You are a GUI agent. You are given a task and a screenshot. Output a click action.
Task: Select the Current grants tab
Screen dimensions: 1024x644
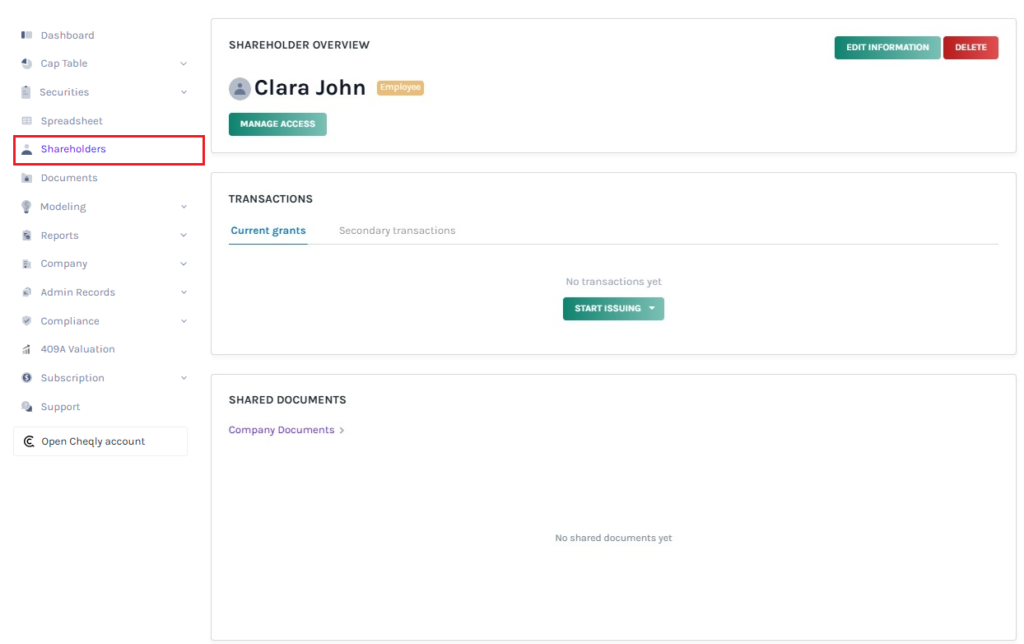pos(268,231)
